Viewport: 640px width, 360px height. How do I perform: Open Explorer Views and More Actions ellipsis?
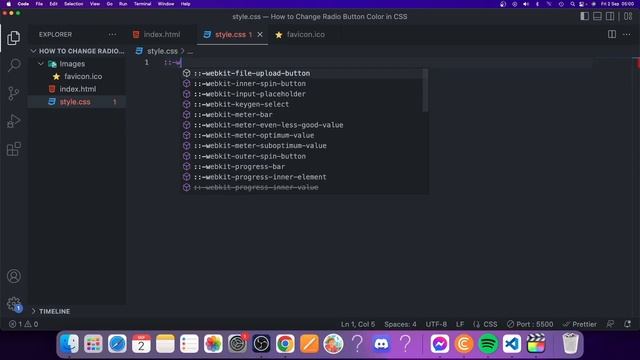[x=112, y=35]
